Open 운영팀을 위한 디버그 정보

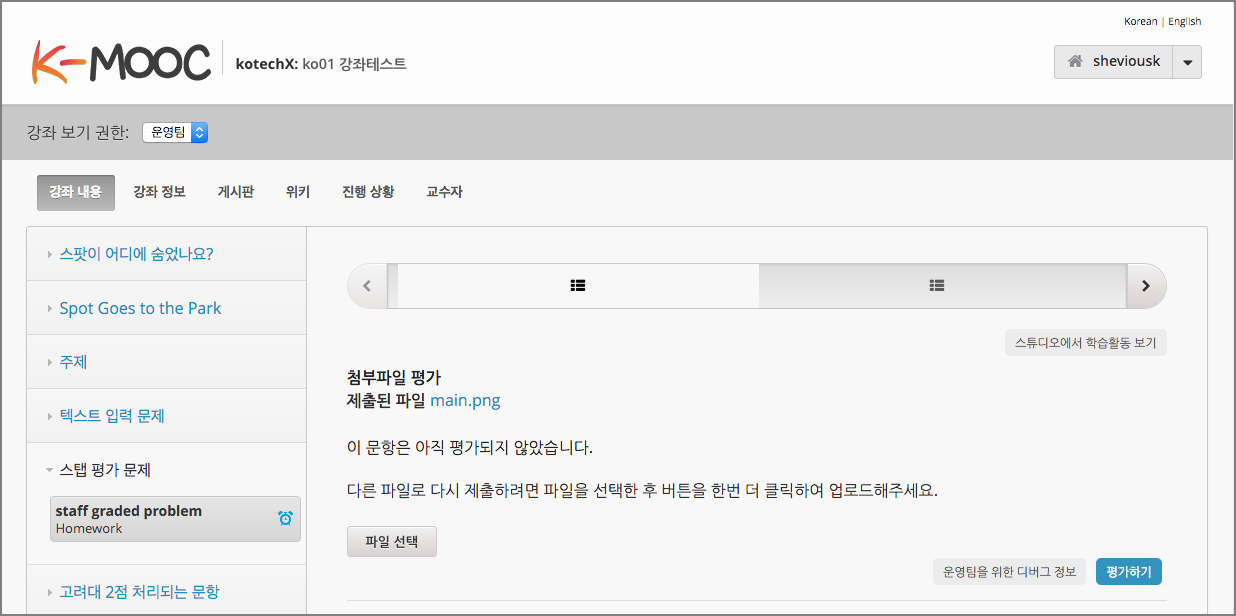(1009, 572)
